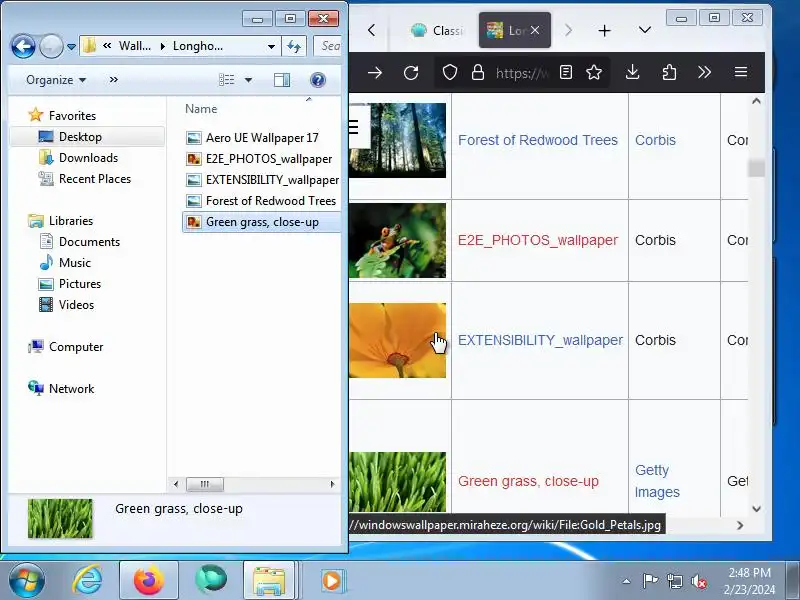The image size is (800, 600).
Task: List all Firefox tabs dropdown
Action: 644,30
